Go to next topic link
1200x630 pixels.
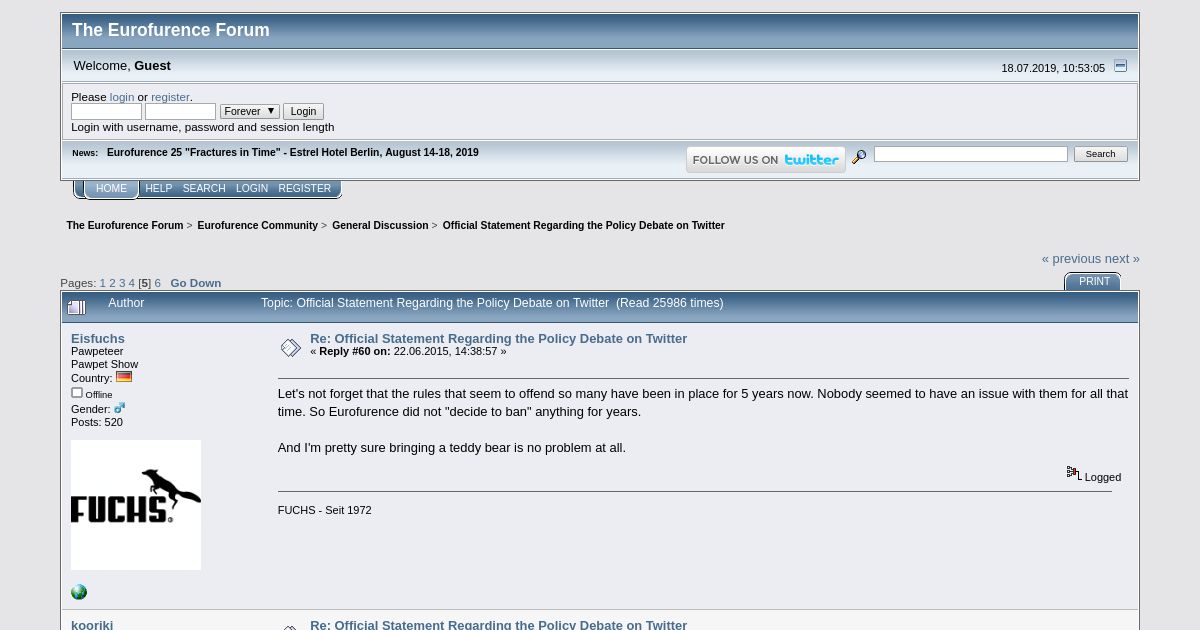pyautogui.click(x=1122, y=259)
